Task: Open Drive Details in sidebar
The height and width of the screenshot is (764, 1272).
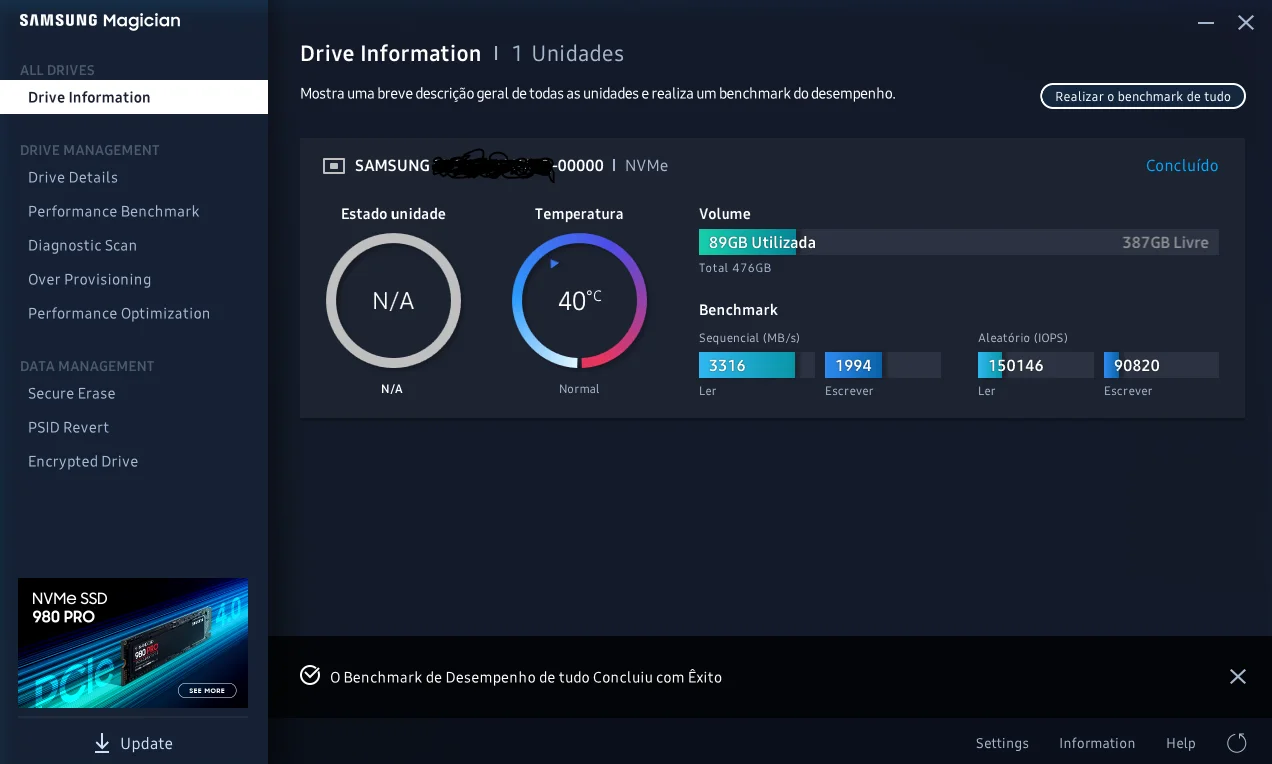Action: tap(73, 177)
